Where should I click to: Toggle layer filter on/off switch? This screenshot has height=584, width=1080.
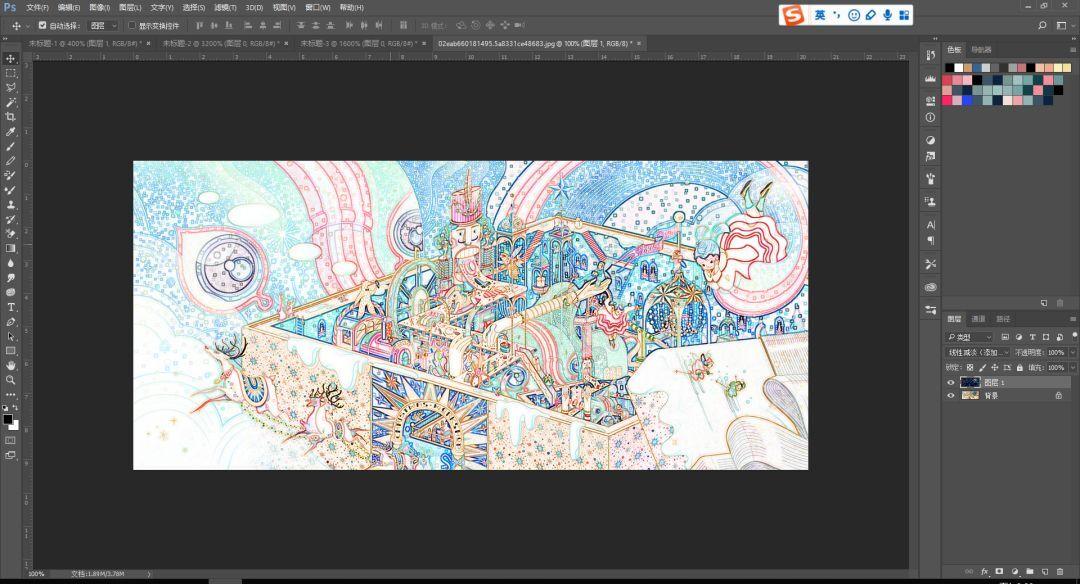pyautogui.click(x=1074, y=336)
